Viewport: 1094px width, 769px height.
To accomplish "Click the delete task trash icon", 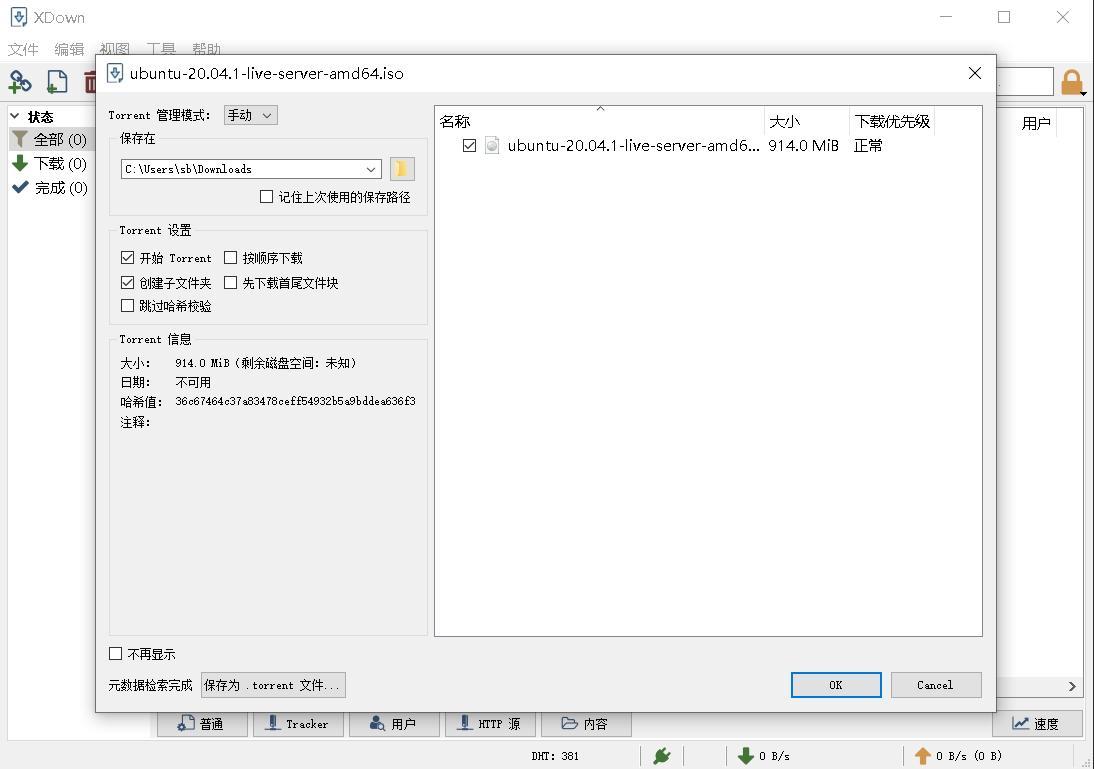I will [x=90, y=82].
